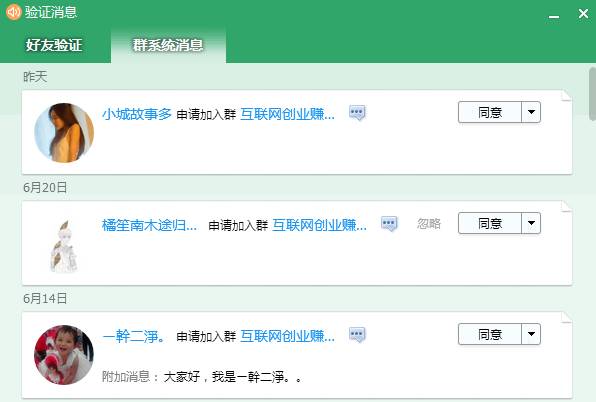This screenshot has height=402, width=596.
Task: Open group link 互联网创业赚... in 橘笙南木途归 row
Action: tap(319, 225)
